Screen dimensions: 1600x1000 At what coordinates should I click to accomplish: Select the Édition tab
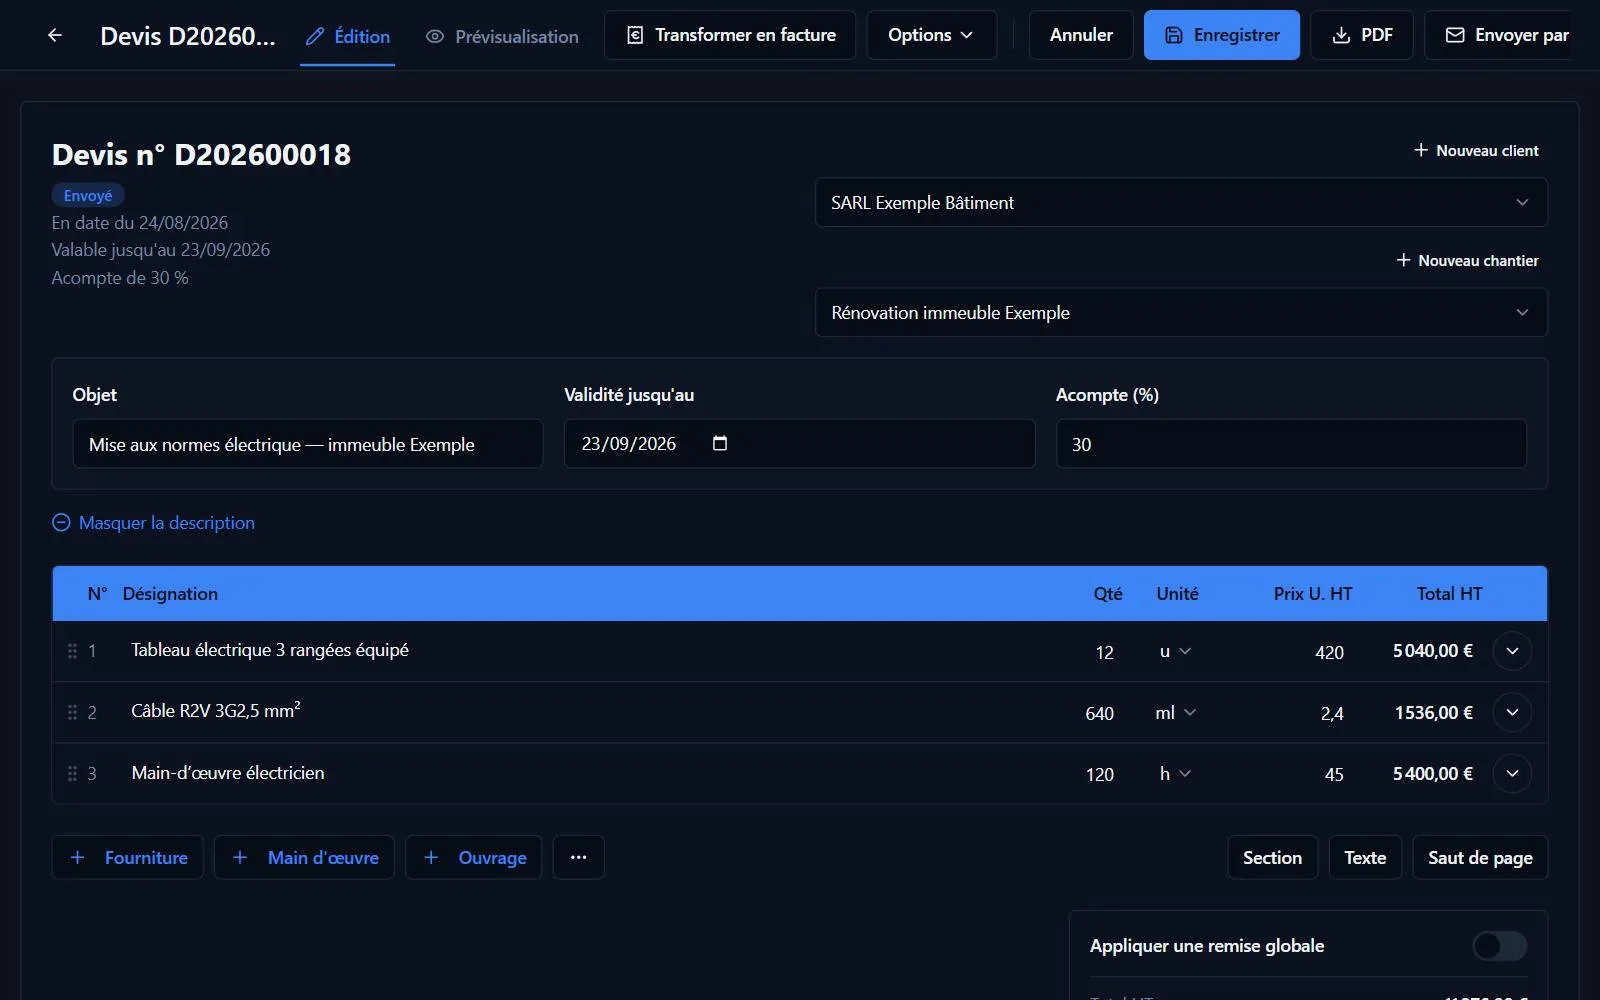tap(347, 36)
